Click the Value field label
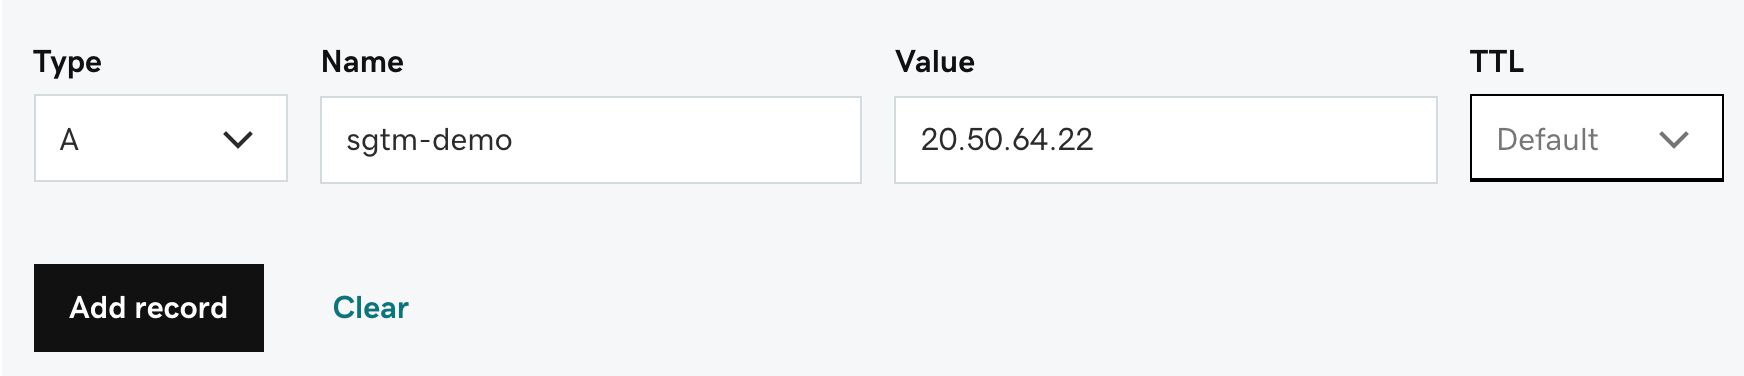 click(x=935, y=62)
